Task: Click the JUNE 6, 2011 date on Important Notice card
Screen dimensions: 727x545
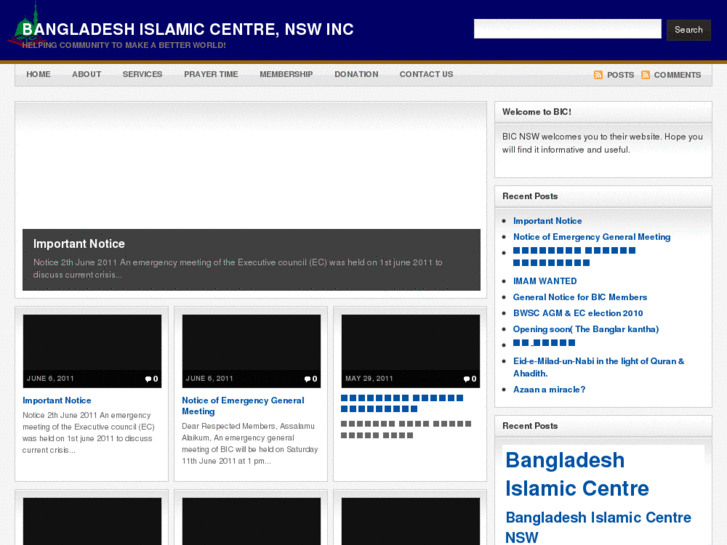Action: pos(50,378)
